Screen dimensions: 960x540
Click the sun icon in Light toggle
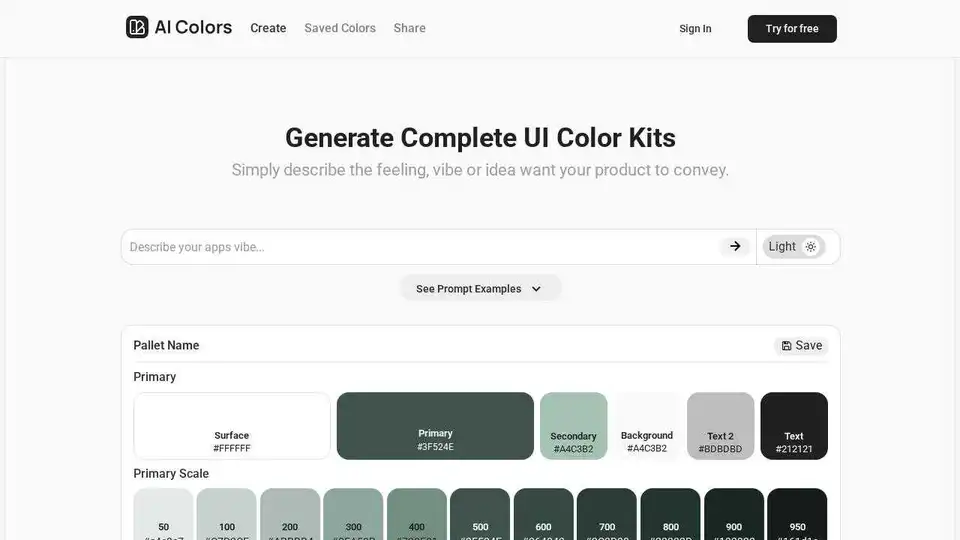811,247
